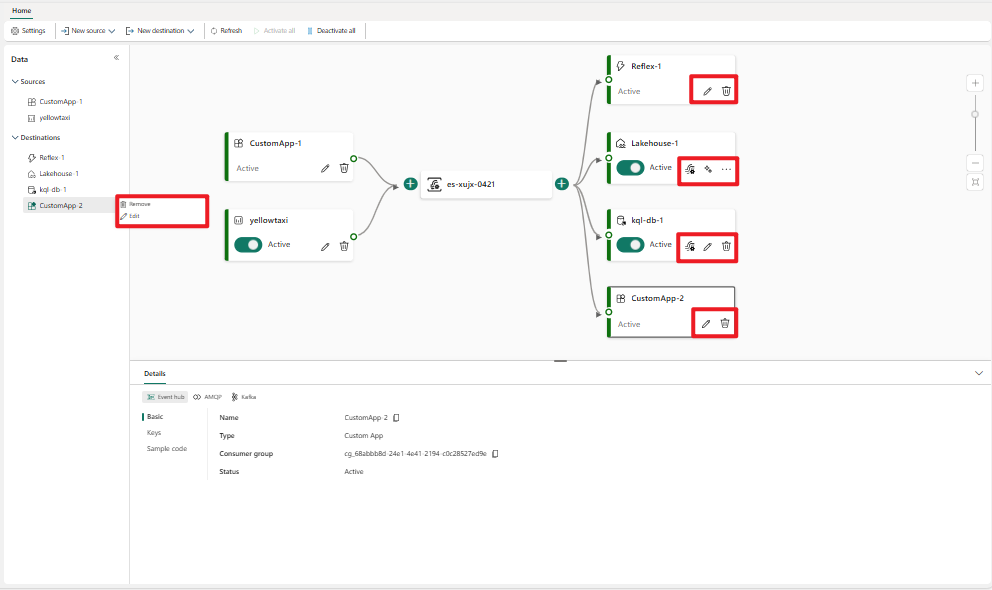Select the Details tab

(x=154, y=374)
